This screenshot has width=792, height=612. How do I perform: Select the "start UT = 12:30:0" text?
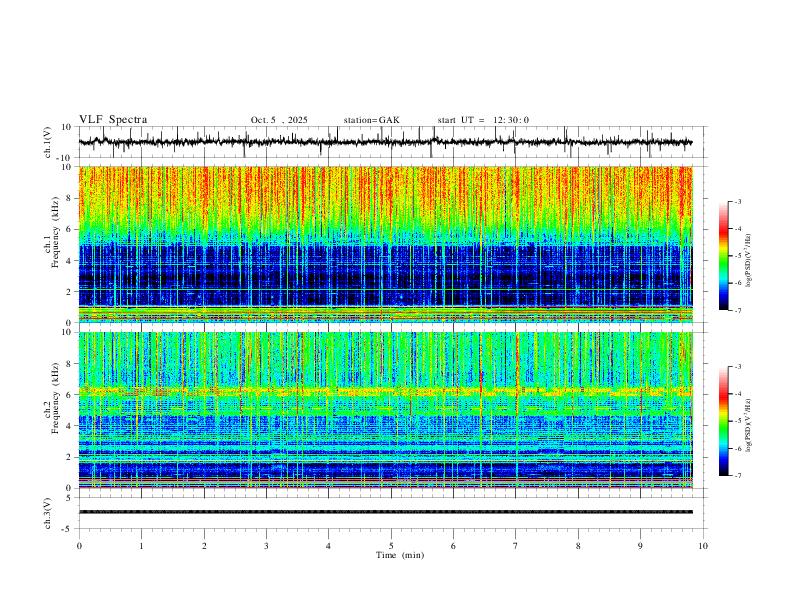coord(483,120)
